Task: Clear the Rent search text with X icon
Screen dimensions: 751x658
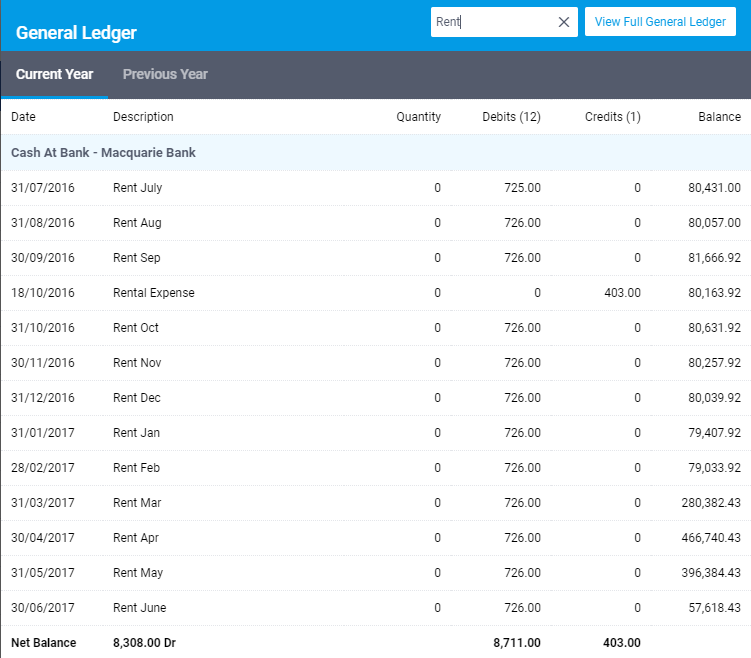Action: pos(564,22)
